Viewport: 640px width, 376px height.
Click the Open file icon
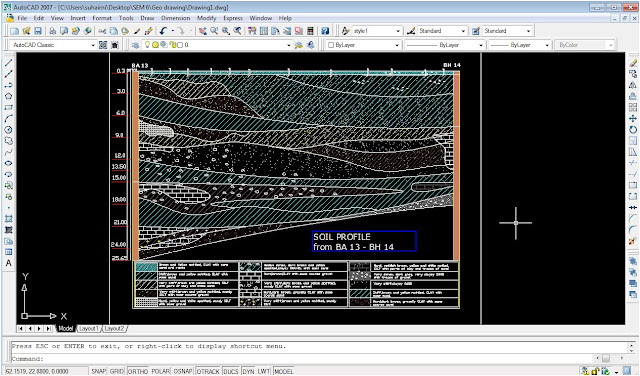click(27, 31)
